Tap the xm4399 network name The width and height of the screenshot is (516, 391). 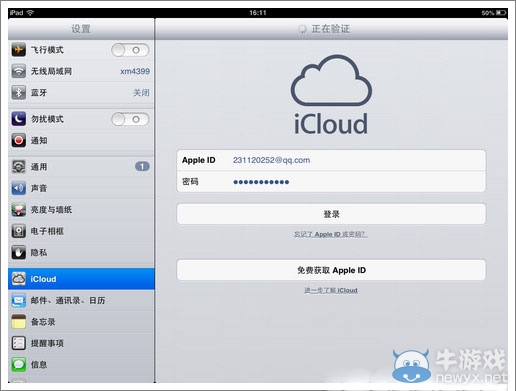pos(135,71)
